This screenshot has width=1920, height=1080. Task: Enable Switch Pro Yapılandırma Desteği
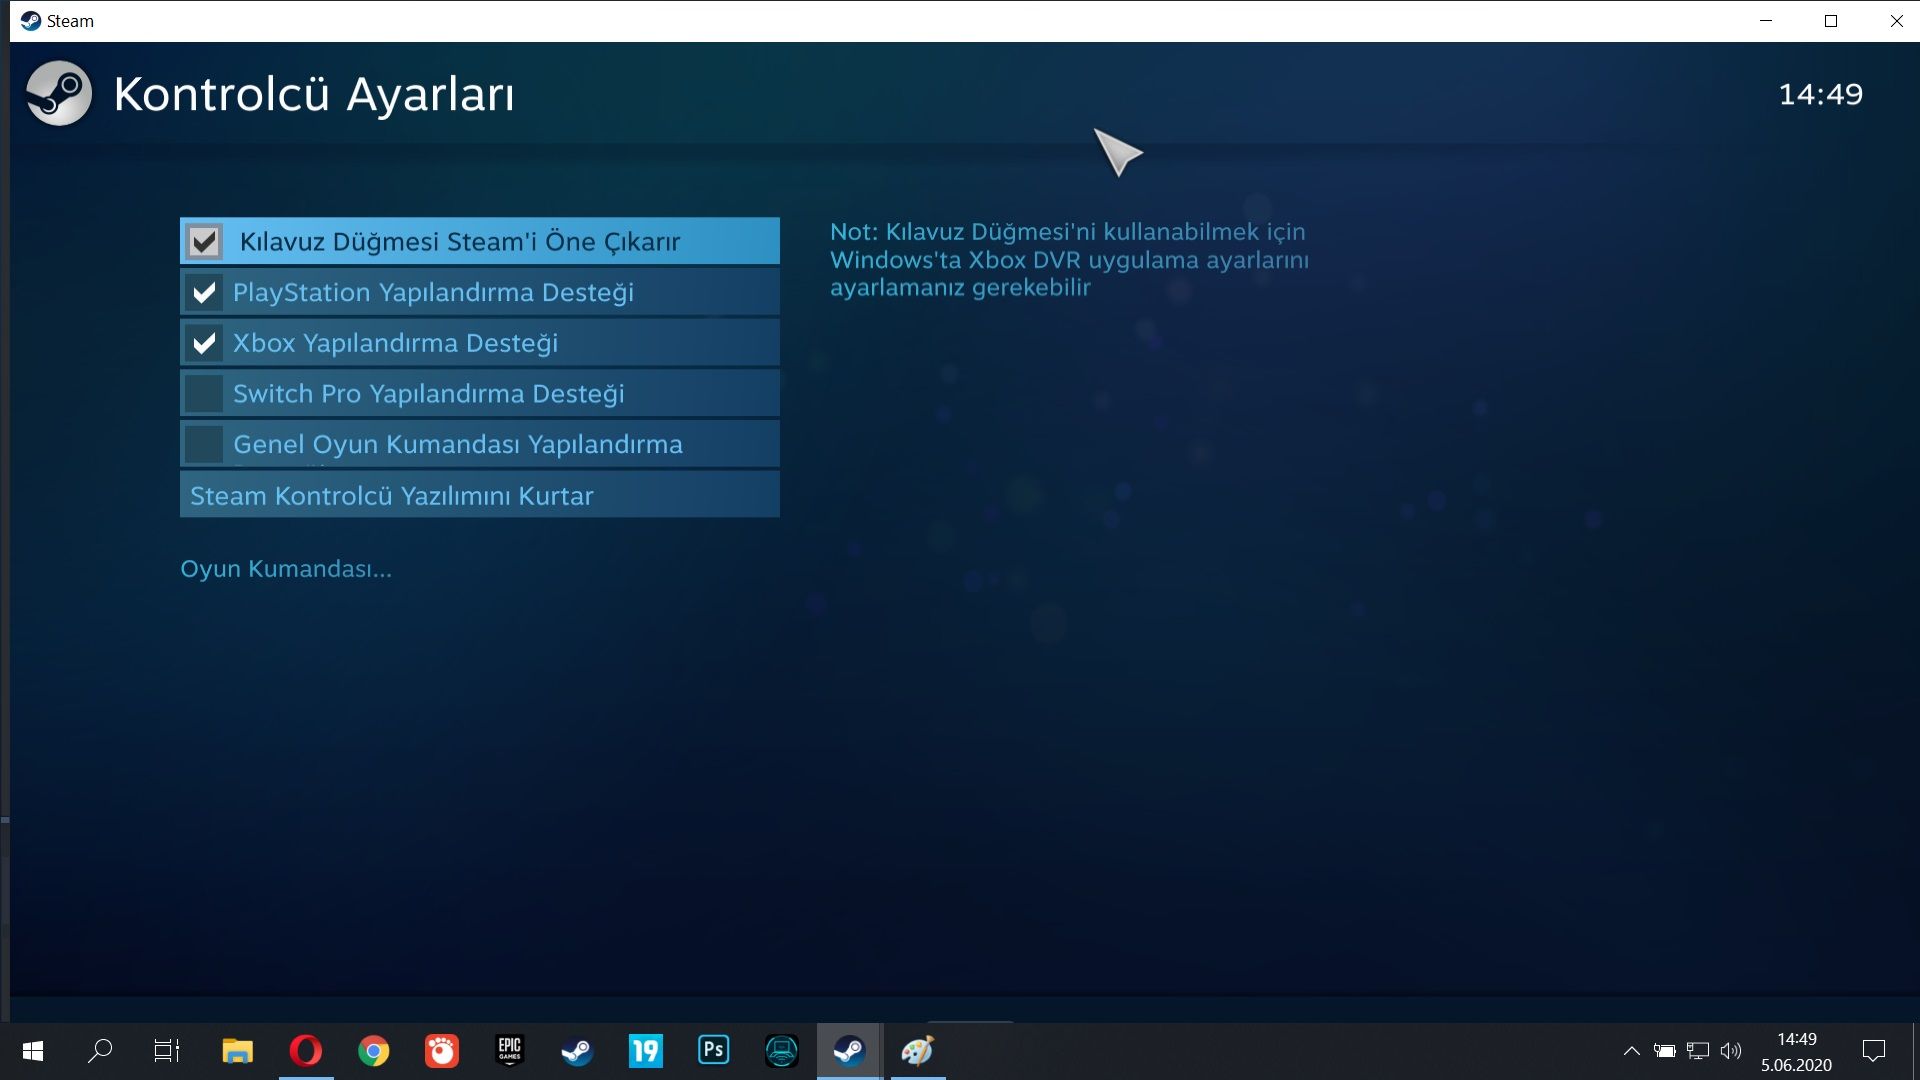tap(204, 393)
